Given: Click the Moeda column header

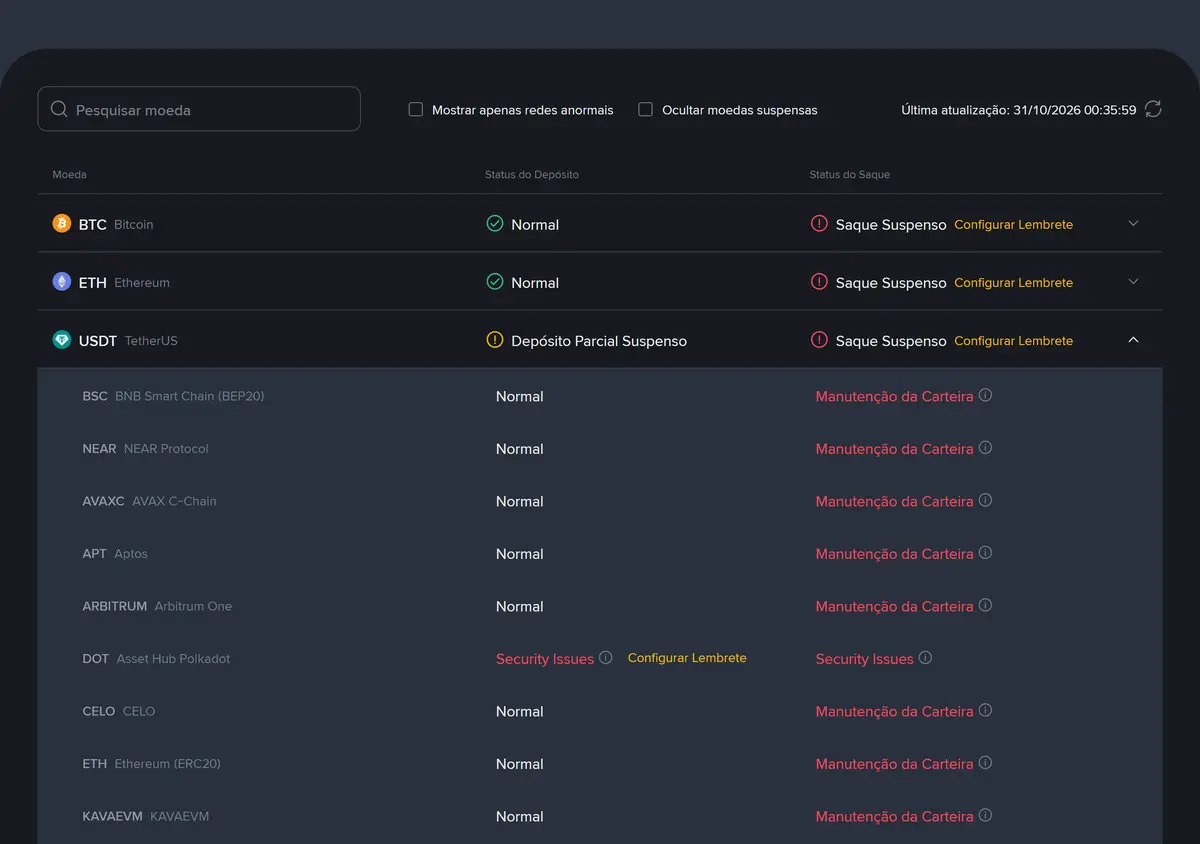Looking at the screenshot, I should point(69,174).
